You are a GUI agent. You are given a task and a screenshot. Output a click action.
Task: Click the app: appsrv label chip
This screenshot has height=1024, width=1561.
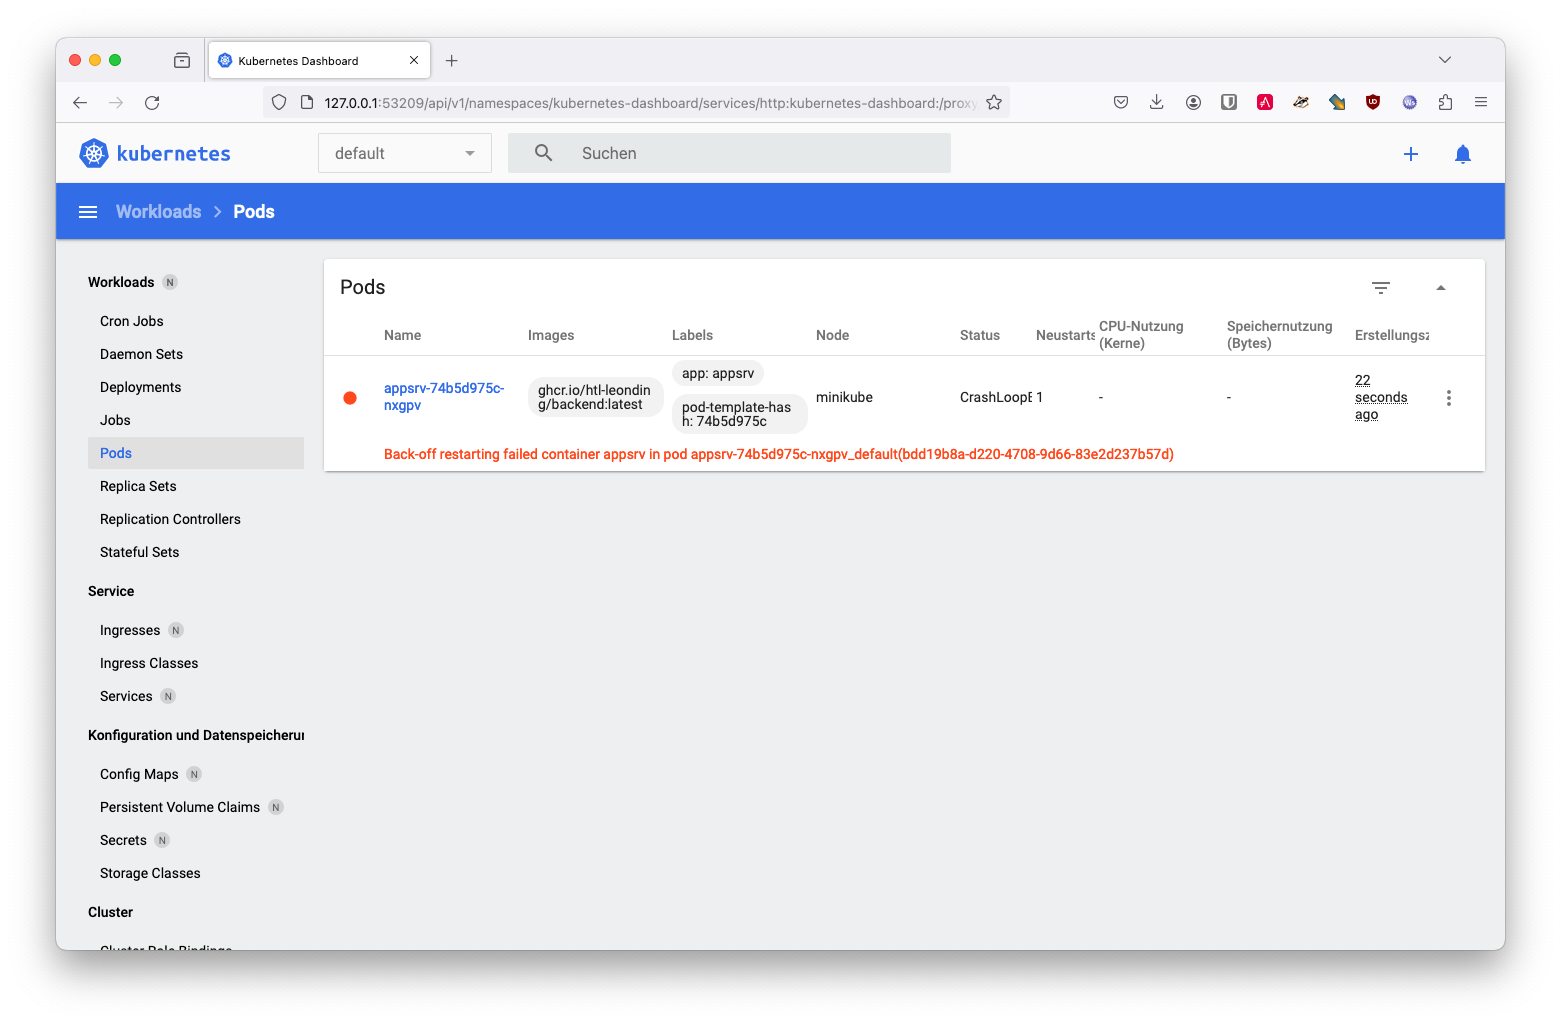pos(718,373)
